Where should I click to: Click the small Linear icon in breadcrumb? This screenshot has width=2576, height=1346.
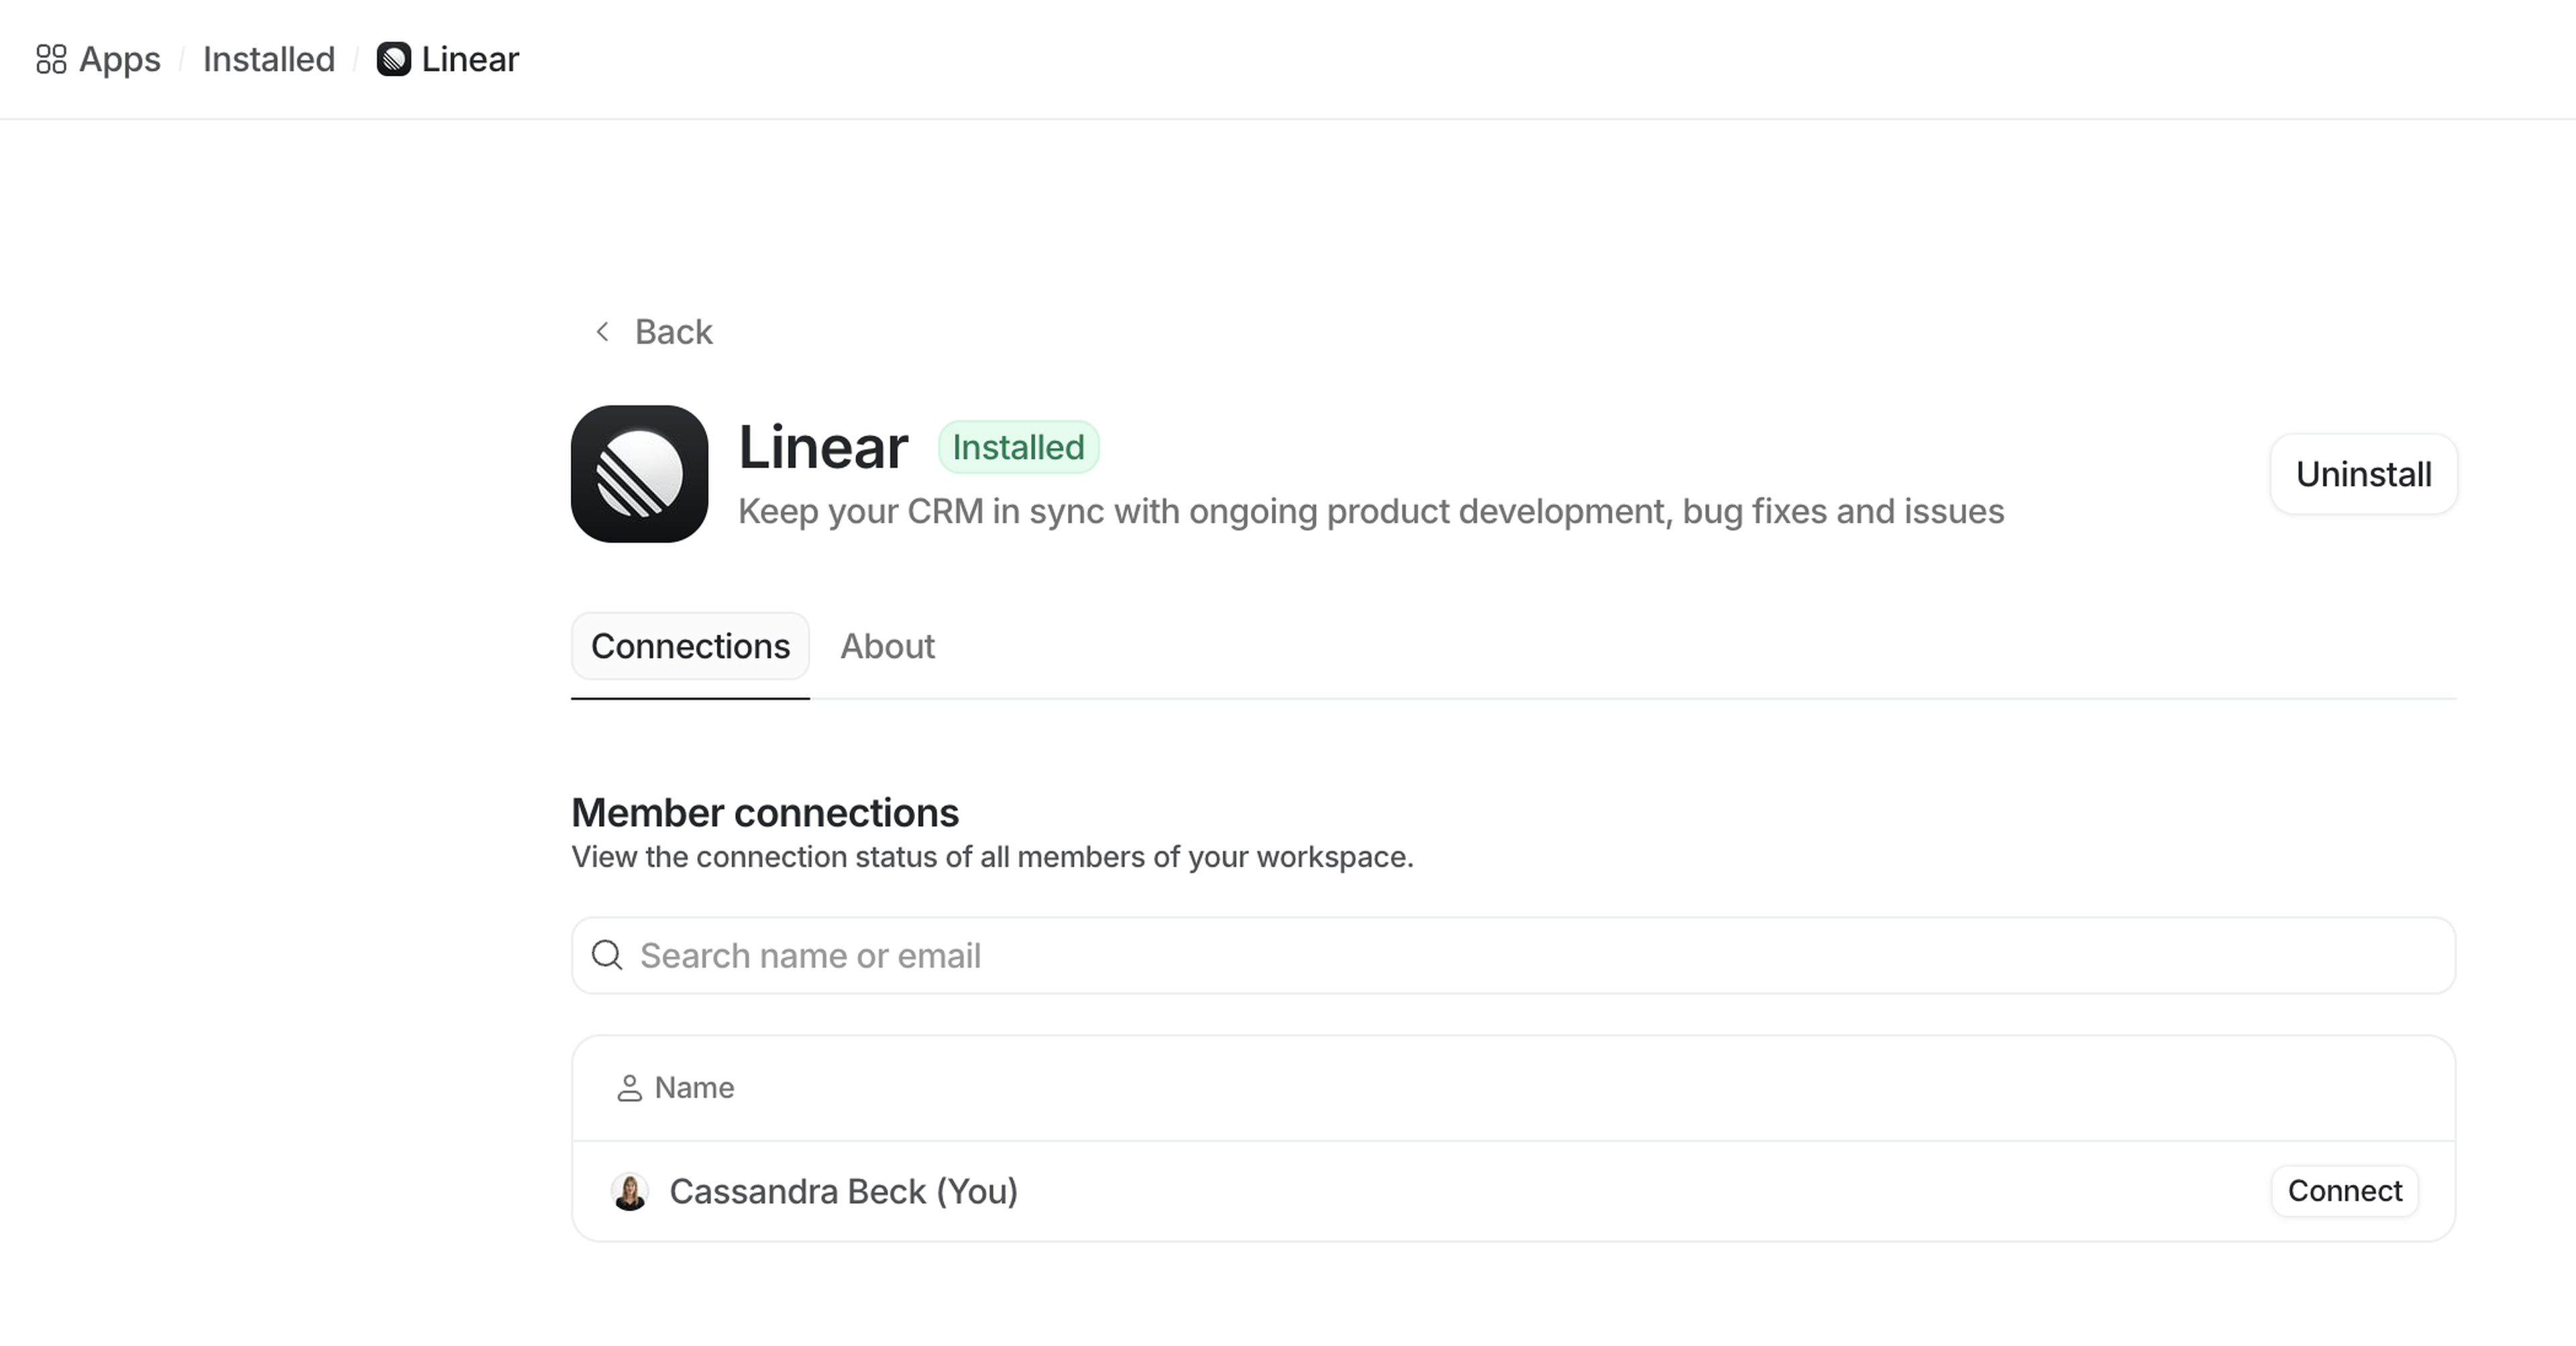click(393, 59)
